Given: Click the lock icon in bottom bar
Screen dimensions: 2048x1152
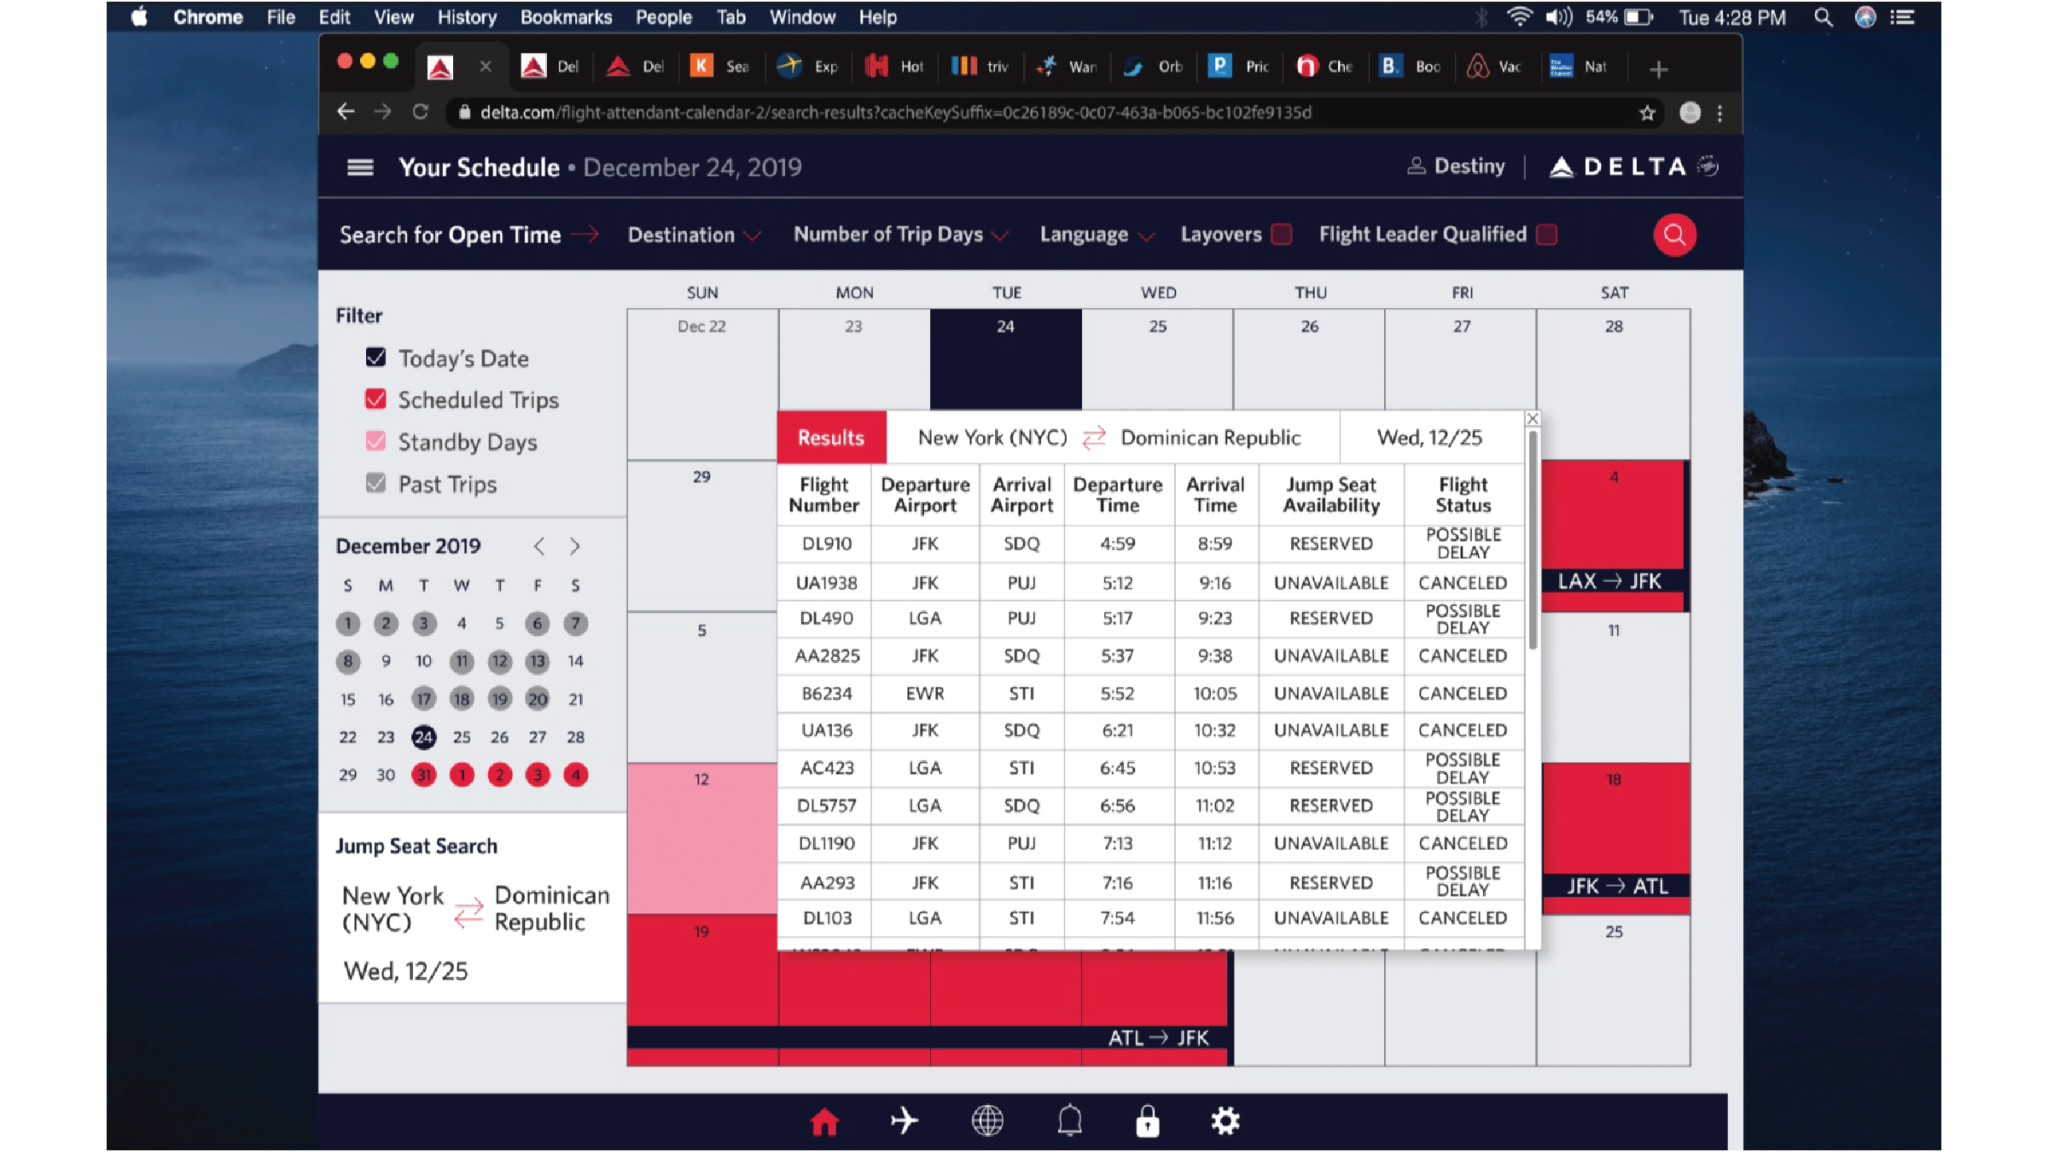Looking at the screenshot, I should 1147,1121.
